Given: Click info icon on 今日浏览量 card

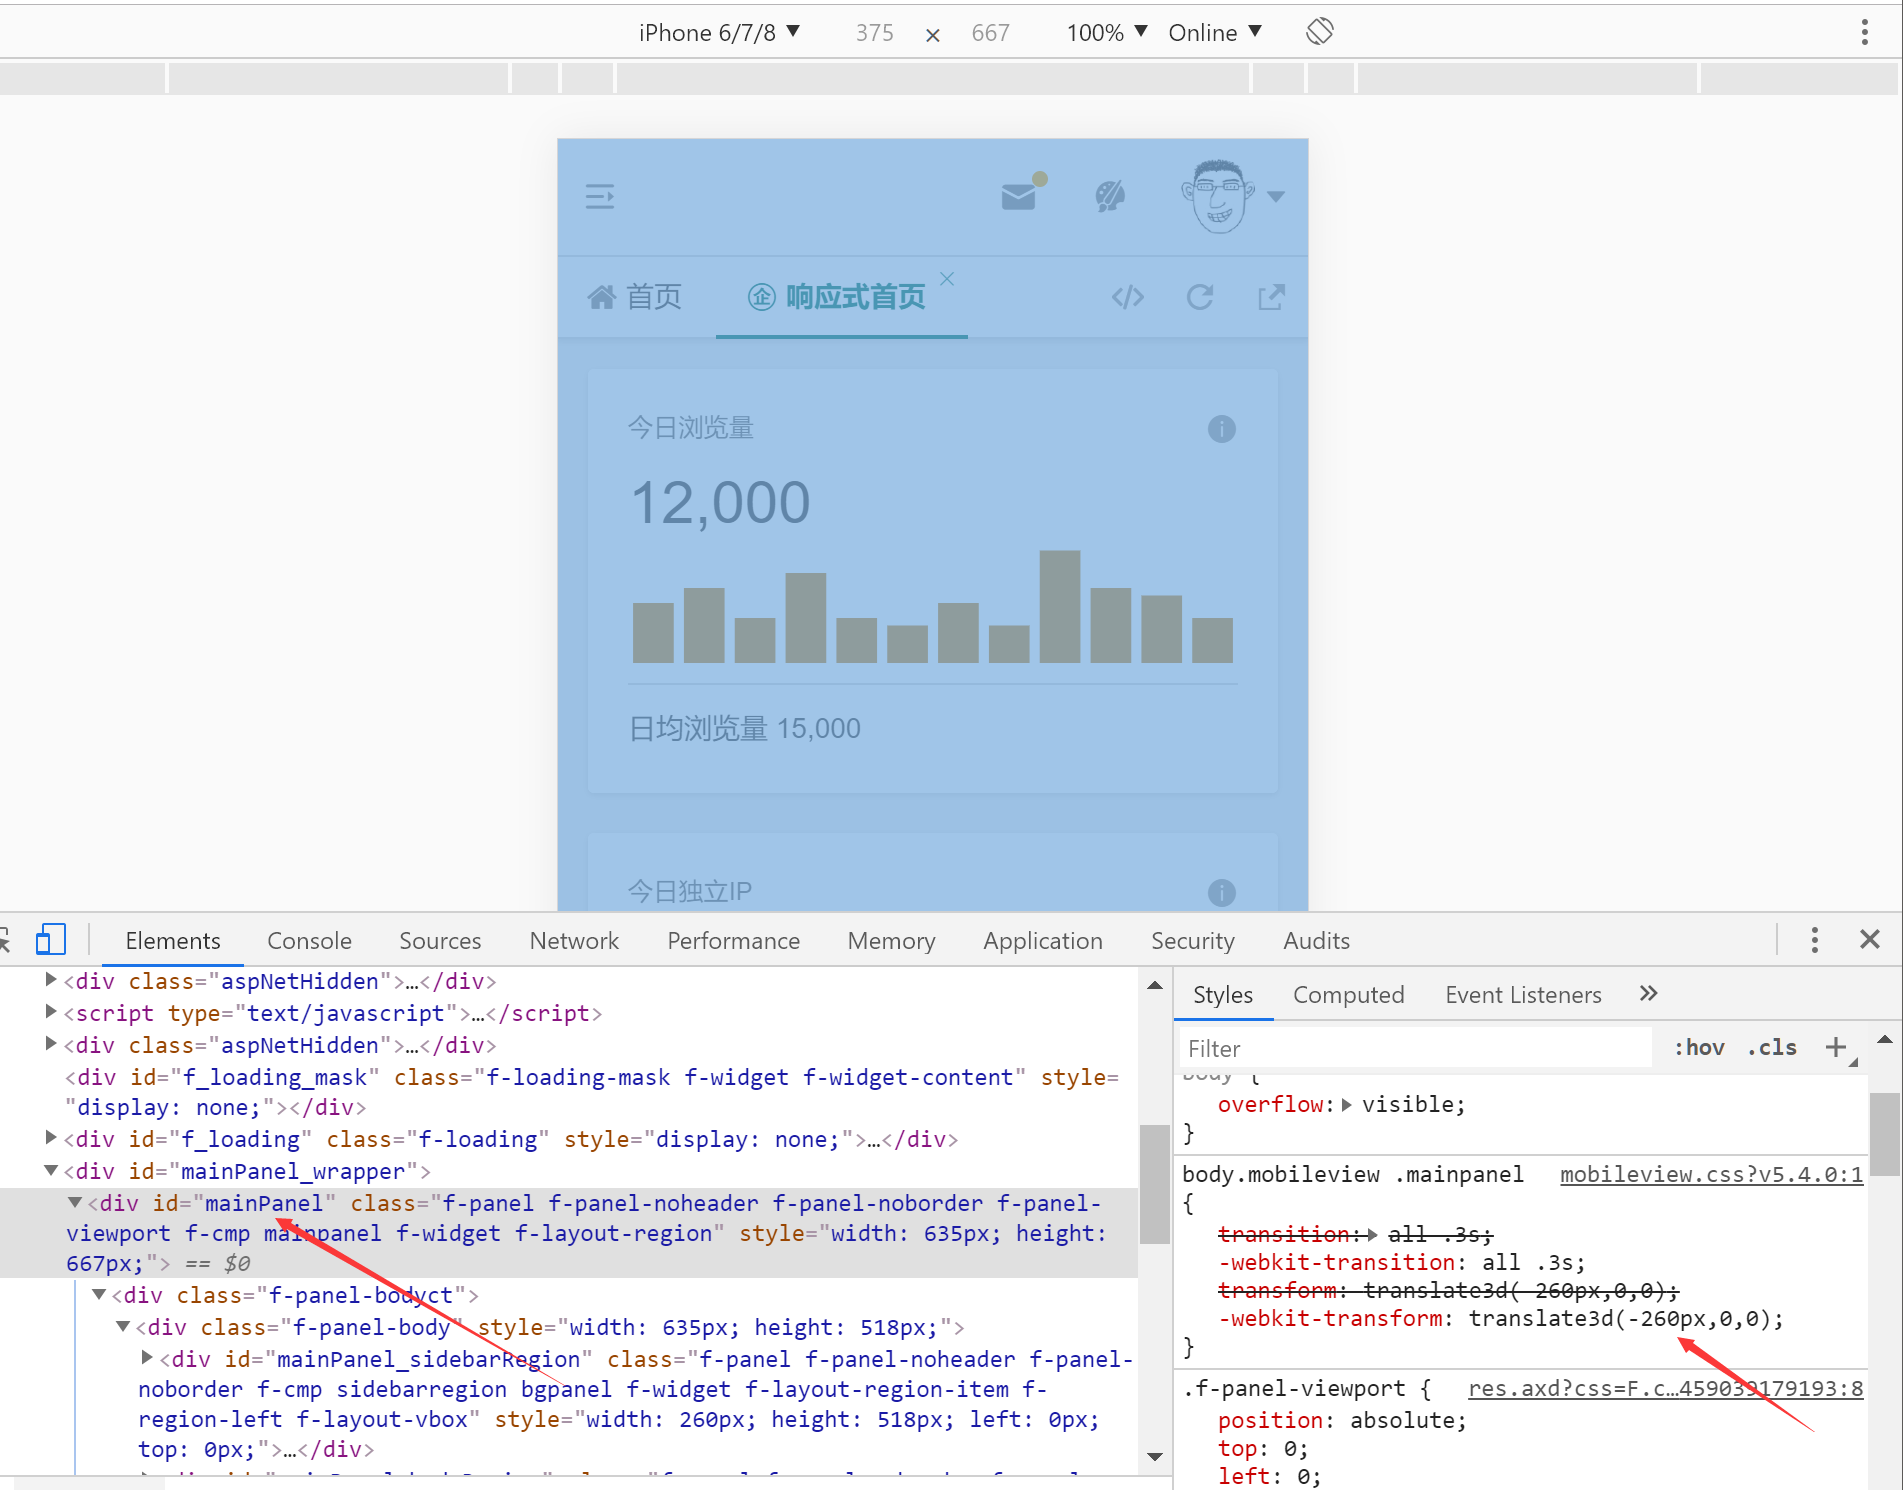Looking at the screenshot, I should 1222,429.
